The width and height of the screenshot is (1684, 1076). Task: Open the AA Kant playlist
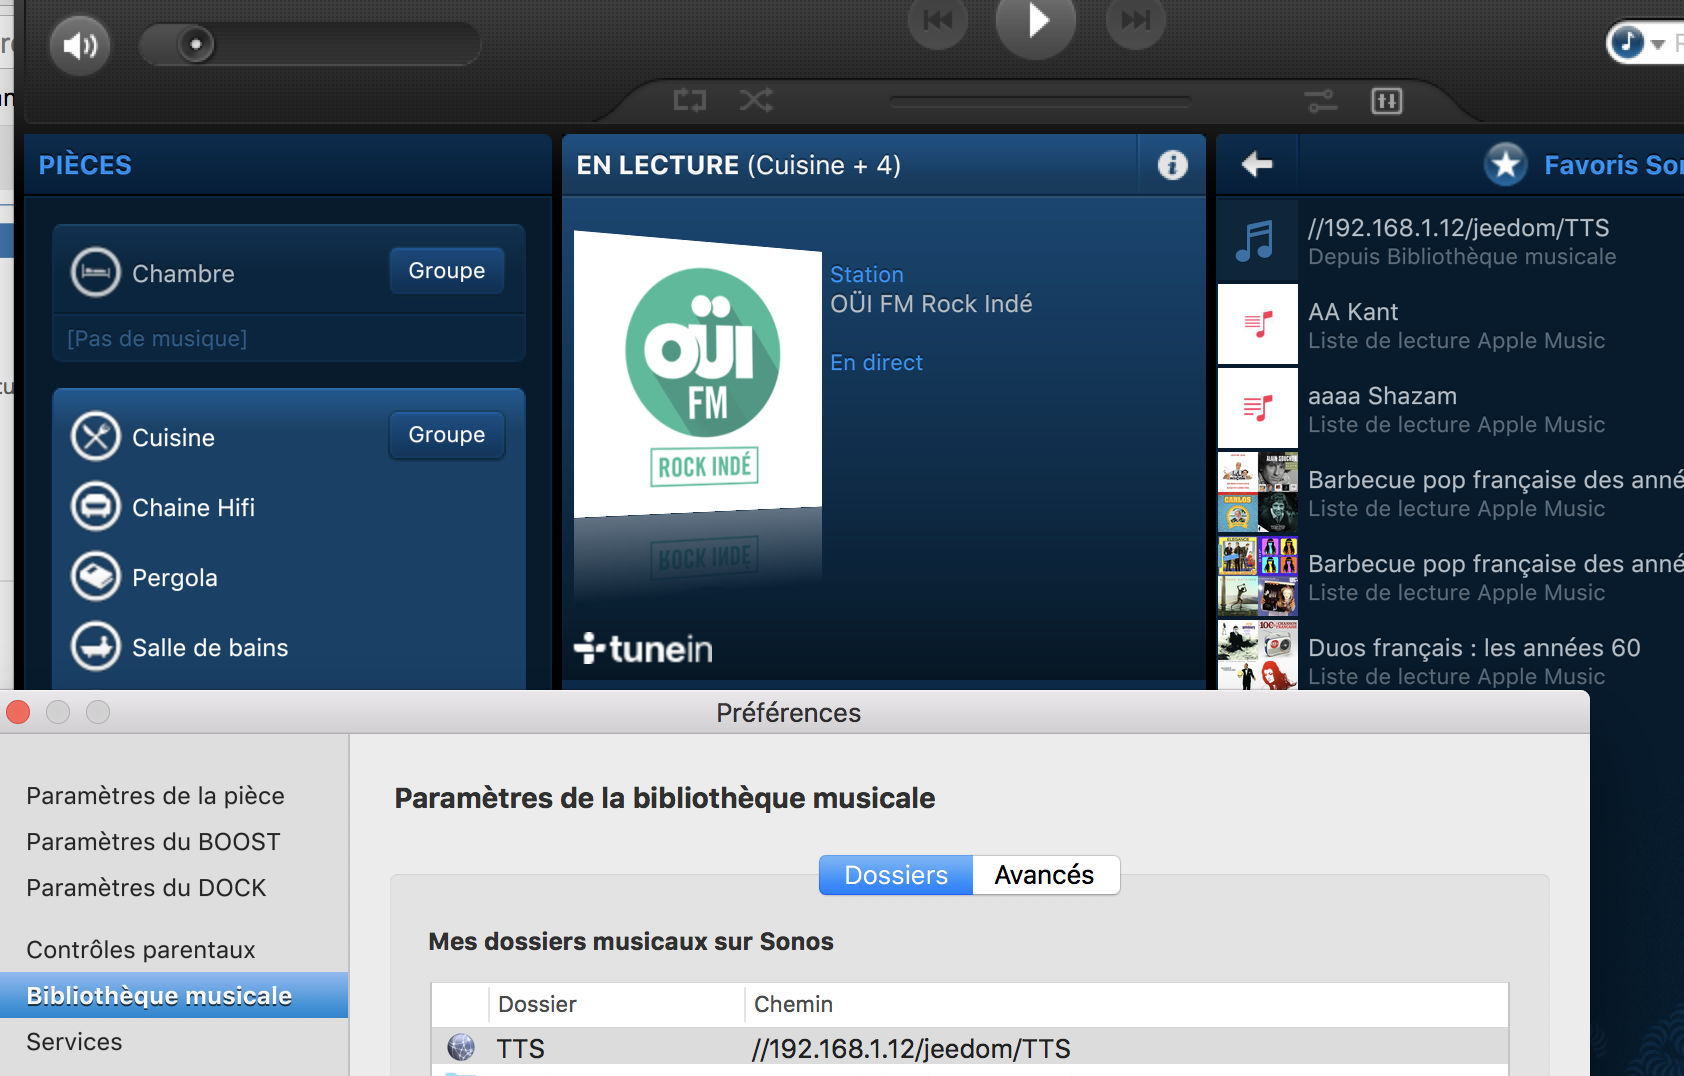(1451, 325)
